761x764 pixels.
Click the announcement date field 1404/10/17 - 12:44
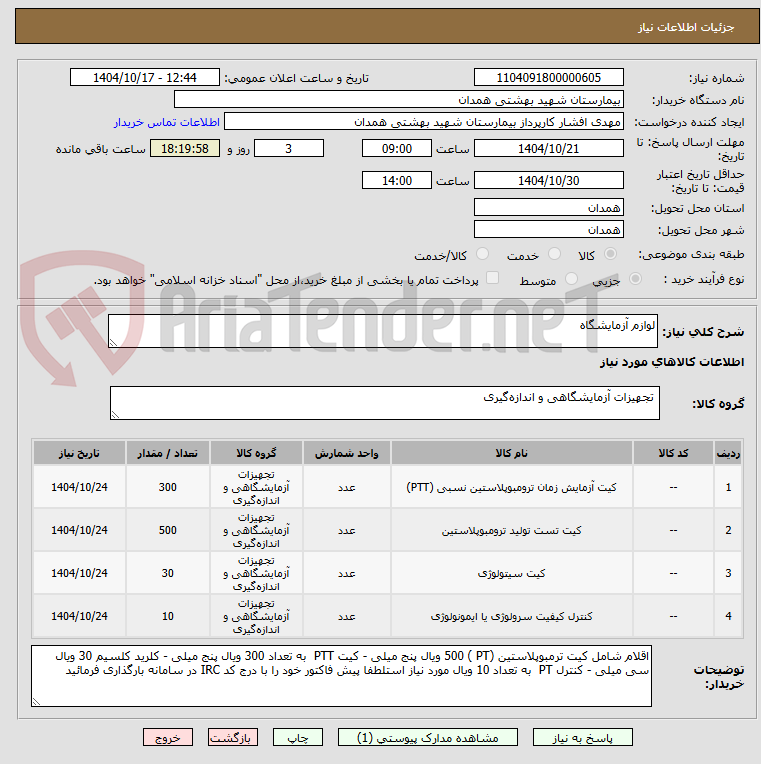(145, 77)
